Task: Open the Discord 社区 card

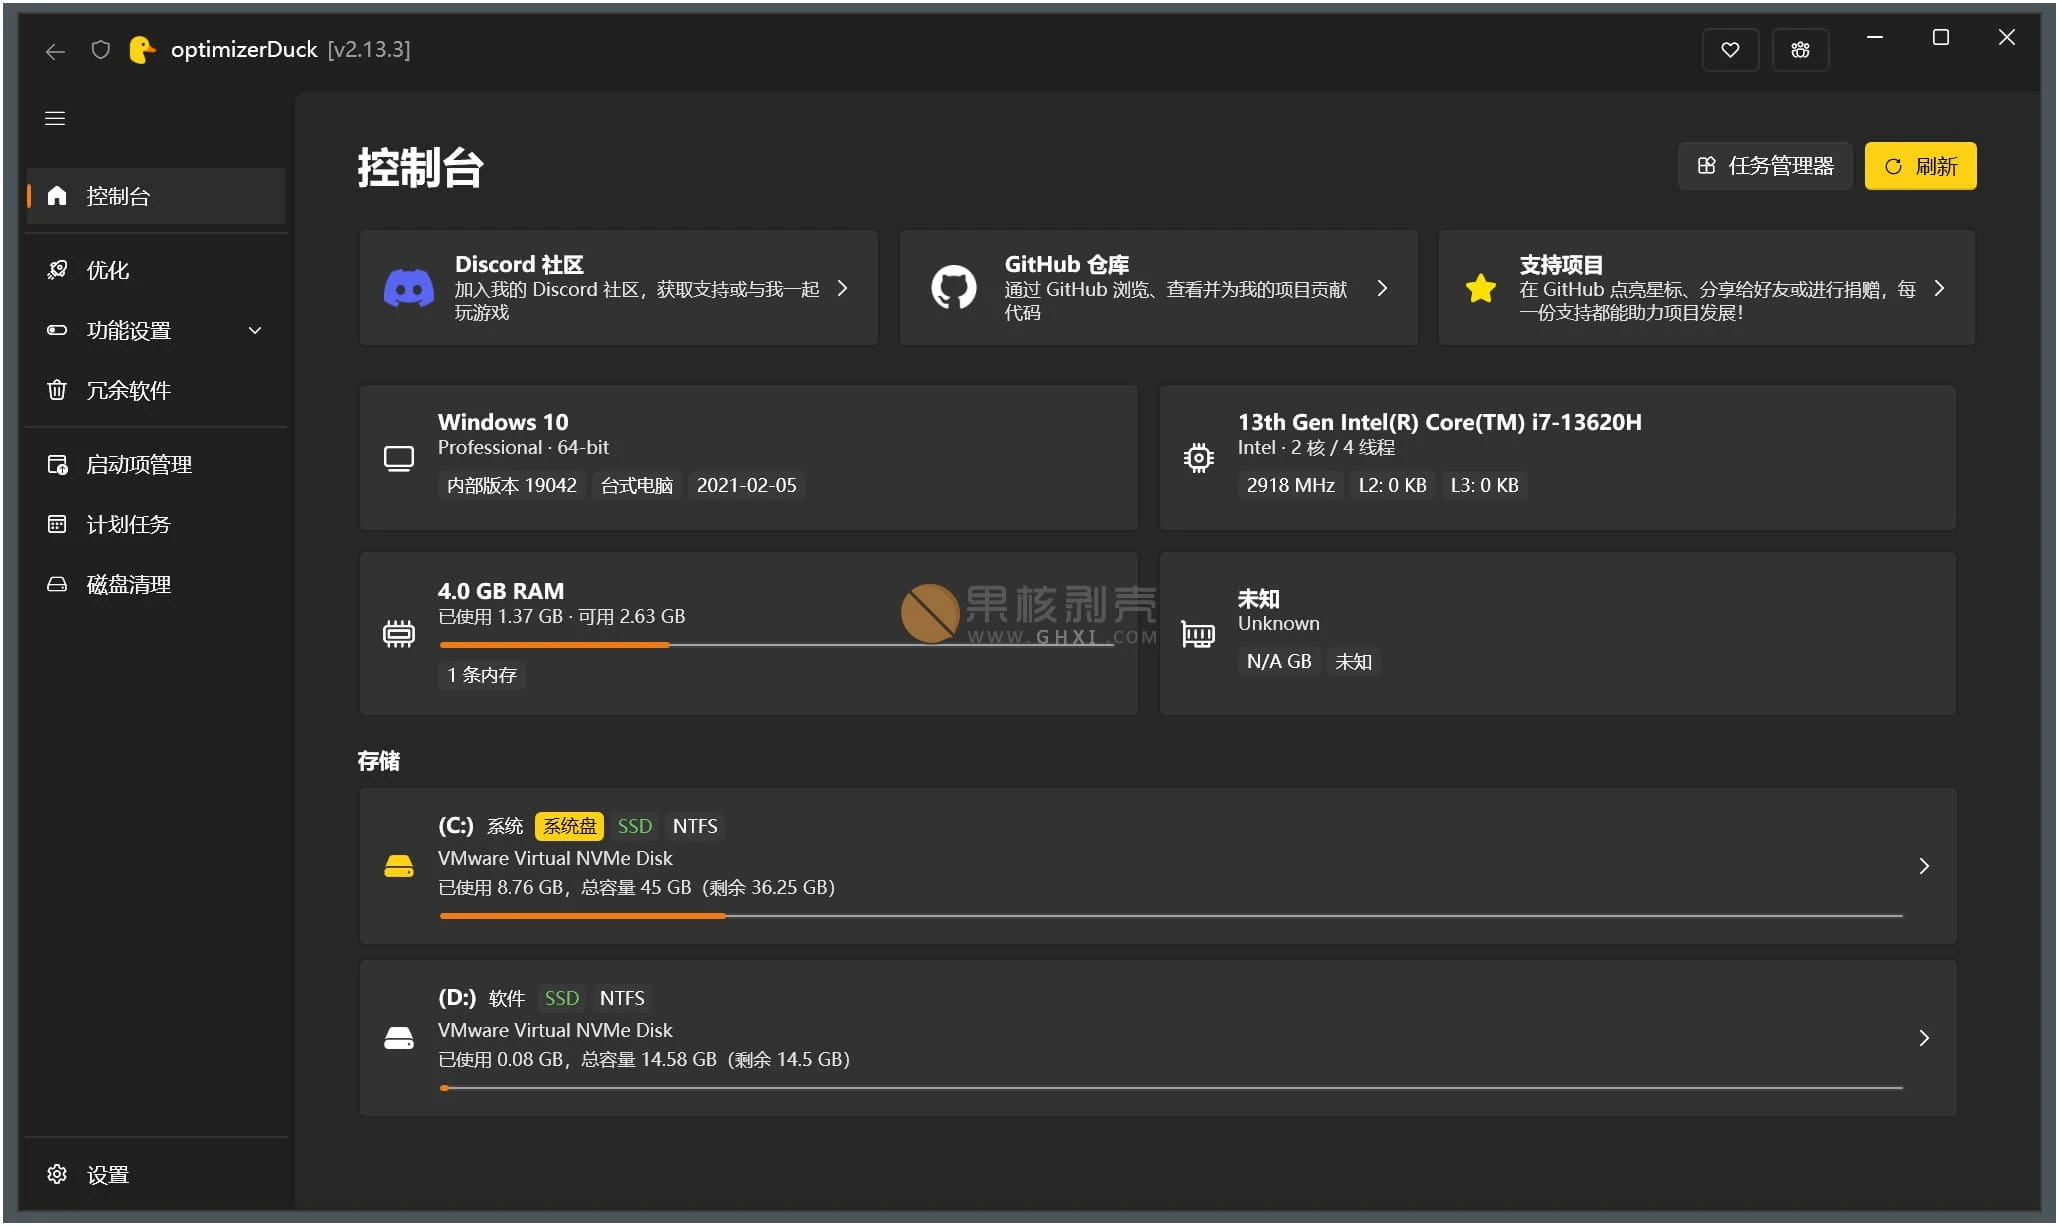Action: coord(619,288)
